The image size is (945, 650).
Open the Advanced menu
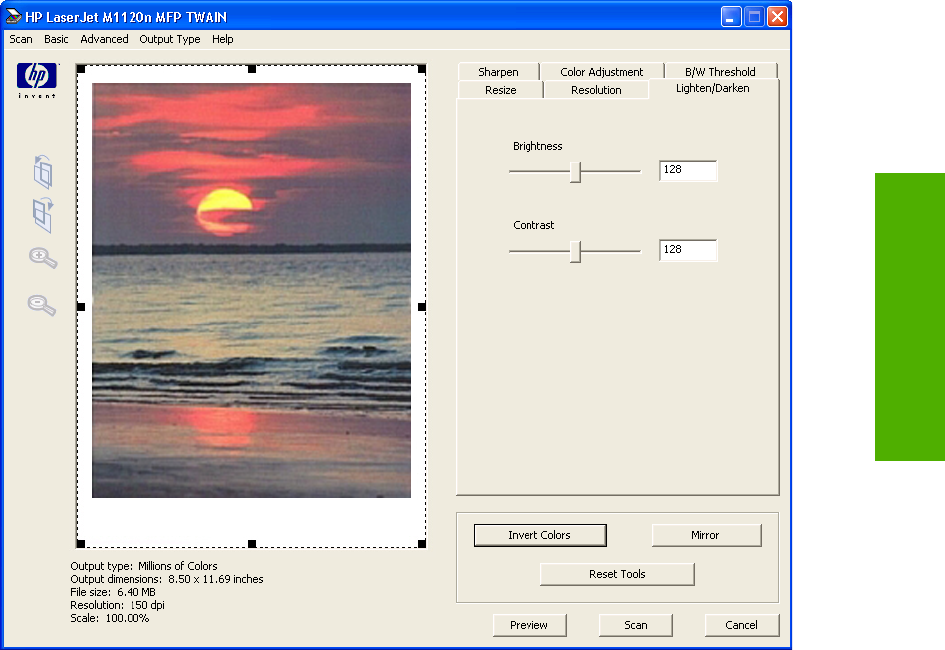104,40
